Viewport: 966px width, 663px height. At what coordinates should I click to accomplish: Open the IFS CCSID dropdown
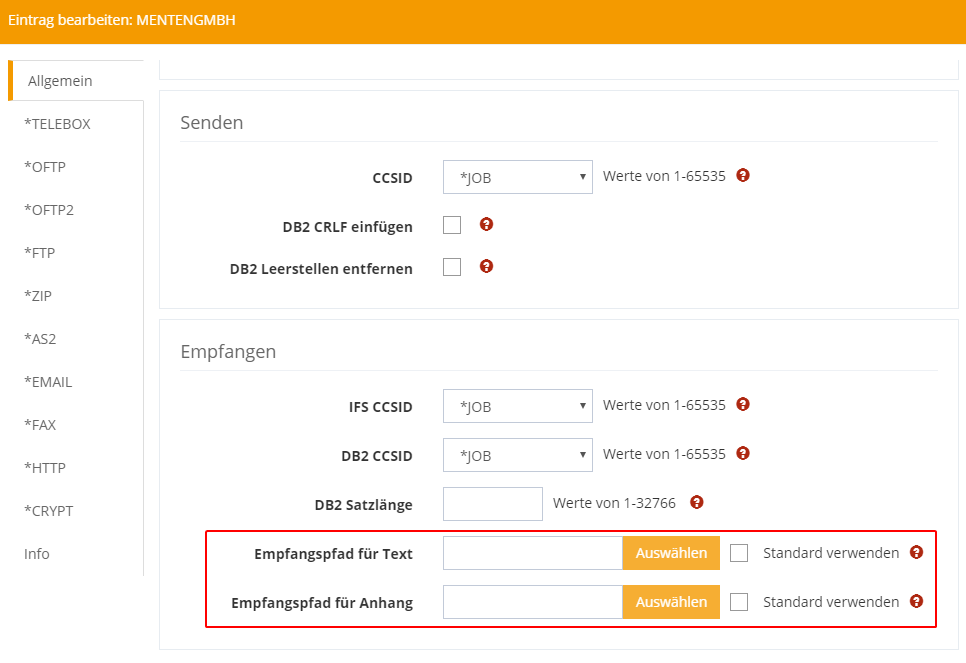(x=517, y=406)
